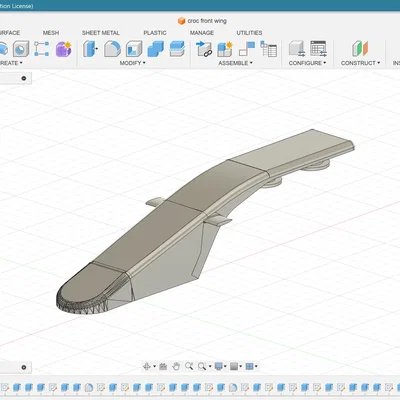The image size is (400, 400).
Task: Open the CREATE panel dropdown
Action: [11, 63]
